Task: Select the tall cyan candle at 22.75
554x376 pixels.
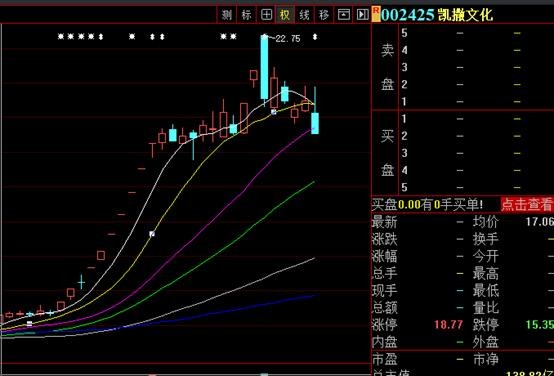Action: click(264, 67)
